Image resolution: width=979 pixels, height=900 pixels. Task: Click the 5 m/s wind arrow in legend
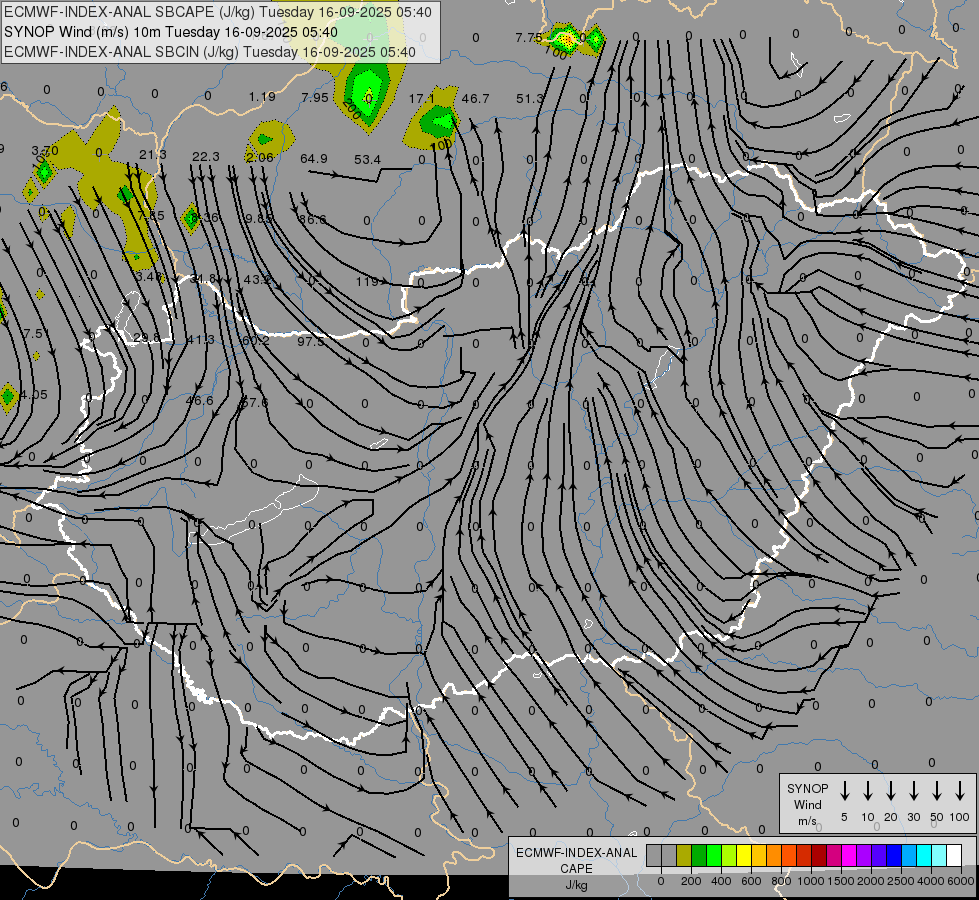845,791
